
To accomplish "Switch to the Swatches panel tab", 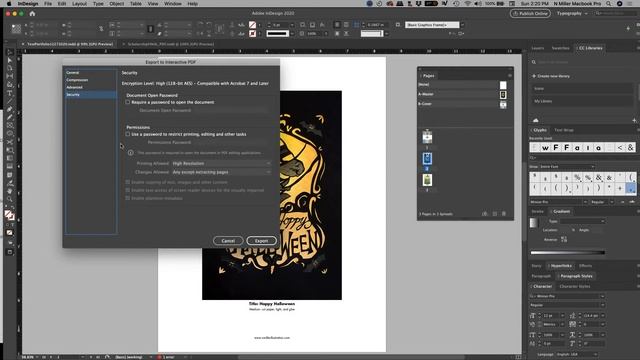I will click(x=560, y=48).
